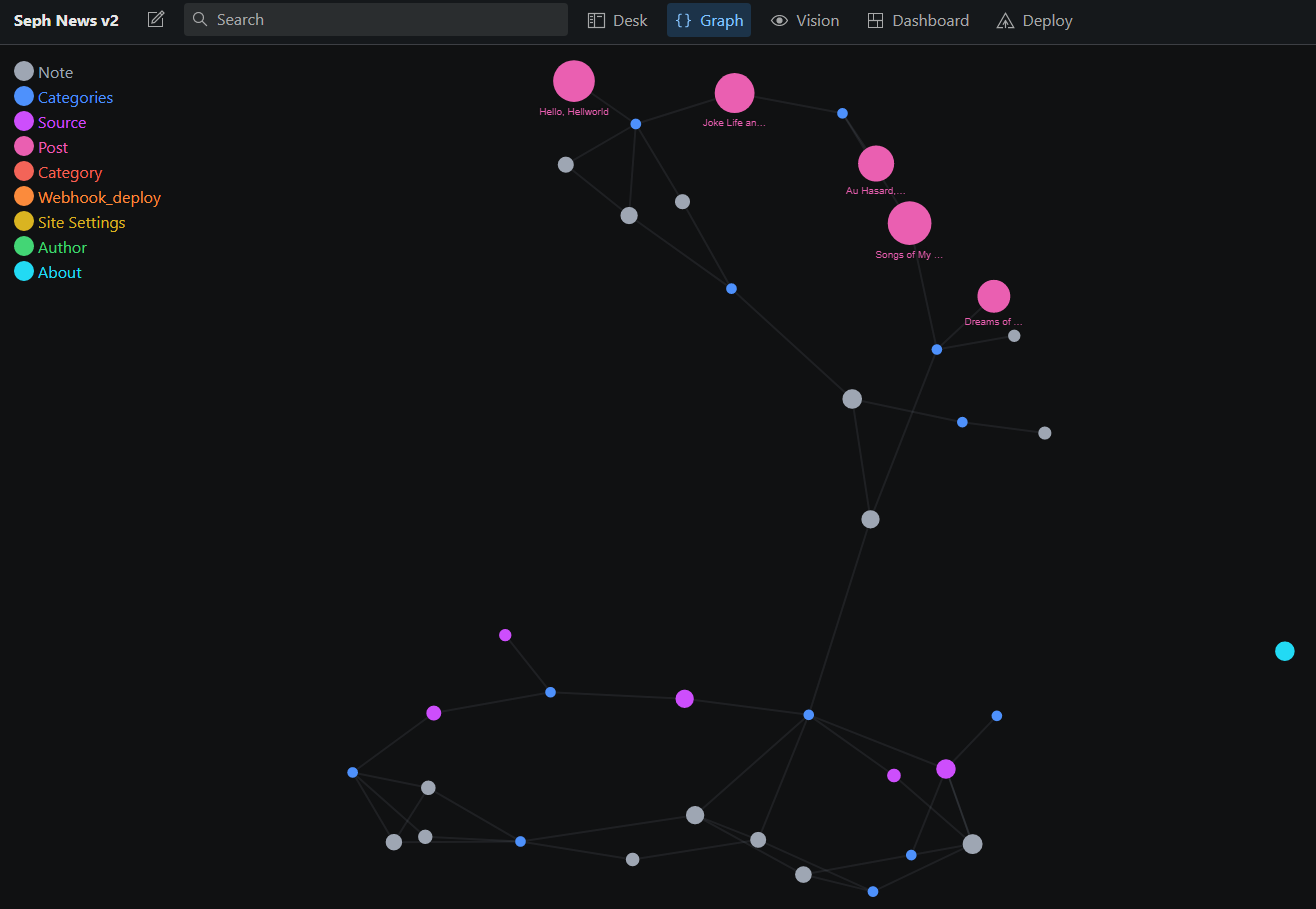Click the gray Note legend color dot
Viewport: 1316px width, 909px height.
[24, 71]
